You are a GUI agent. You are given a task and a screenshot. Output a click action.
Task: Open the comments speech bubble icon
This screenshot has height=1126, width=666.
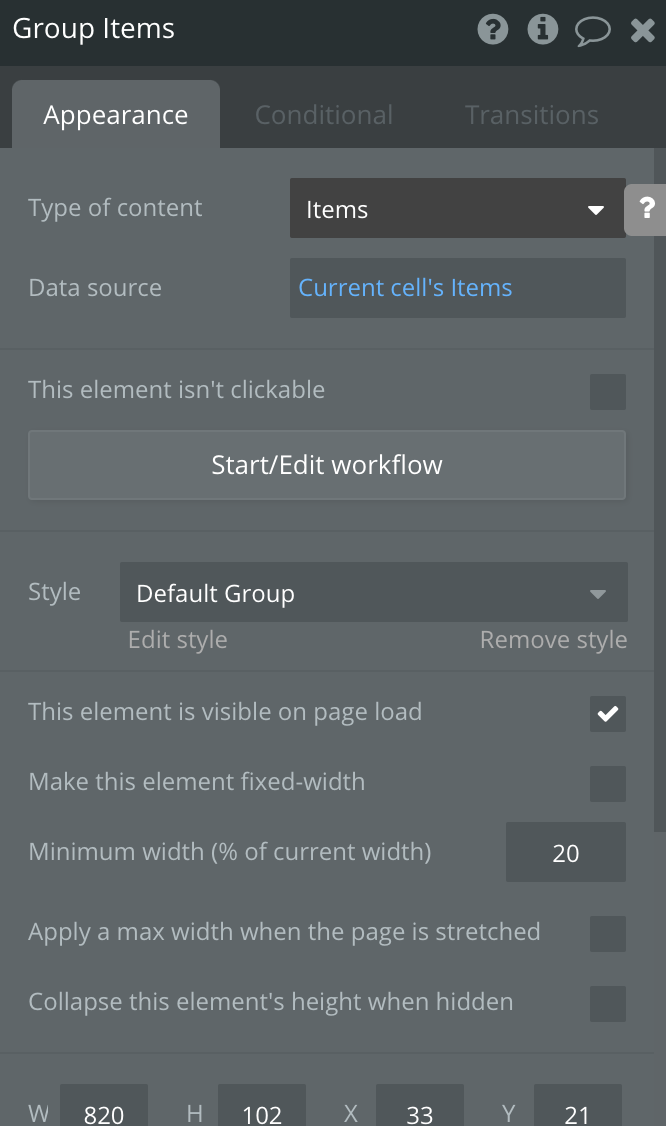592,31
